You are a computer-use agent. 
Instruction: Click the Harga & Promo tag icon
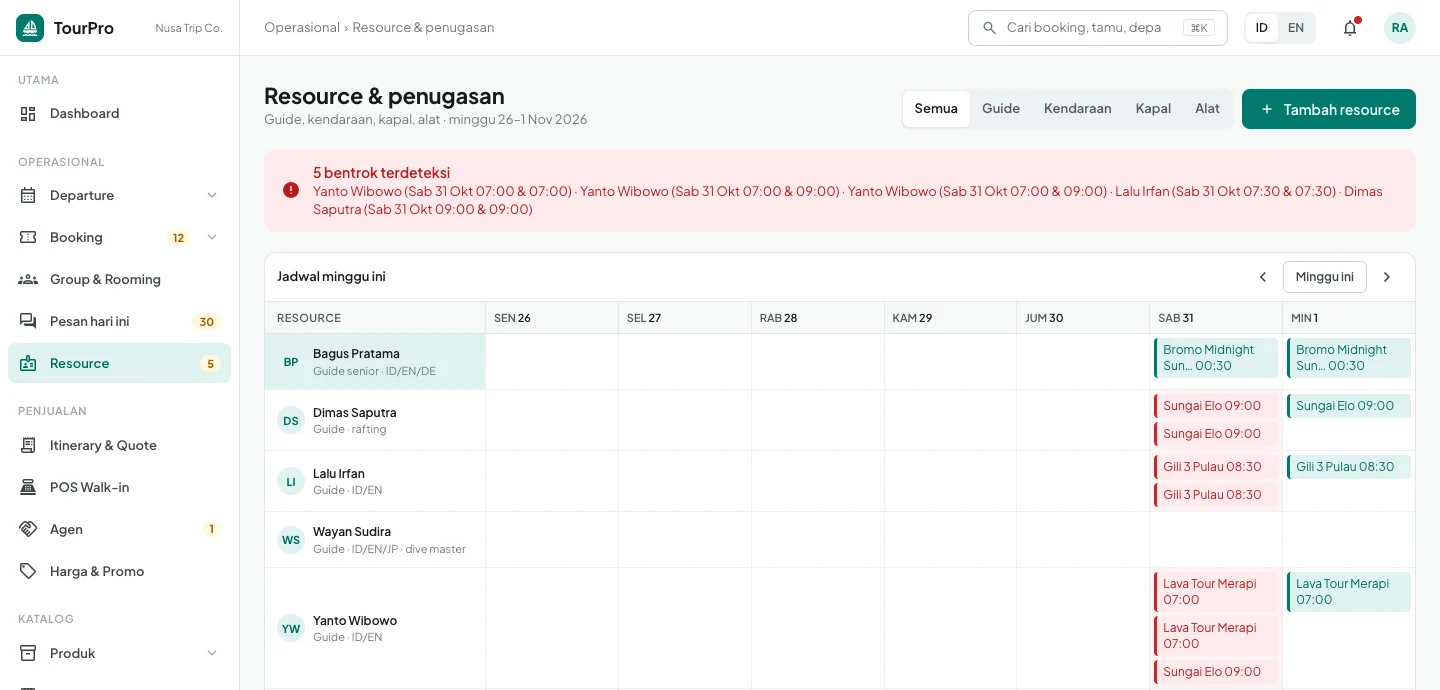28,572
